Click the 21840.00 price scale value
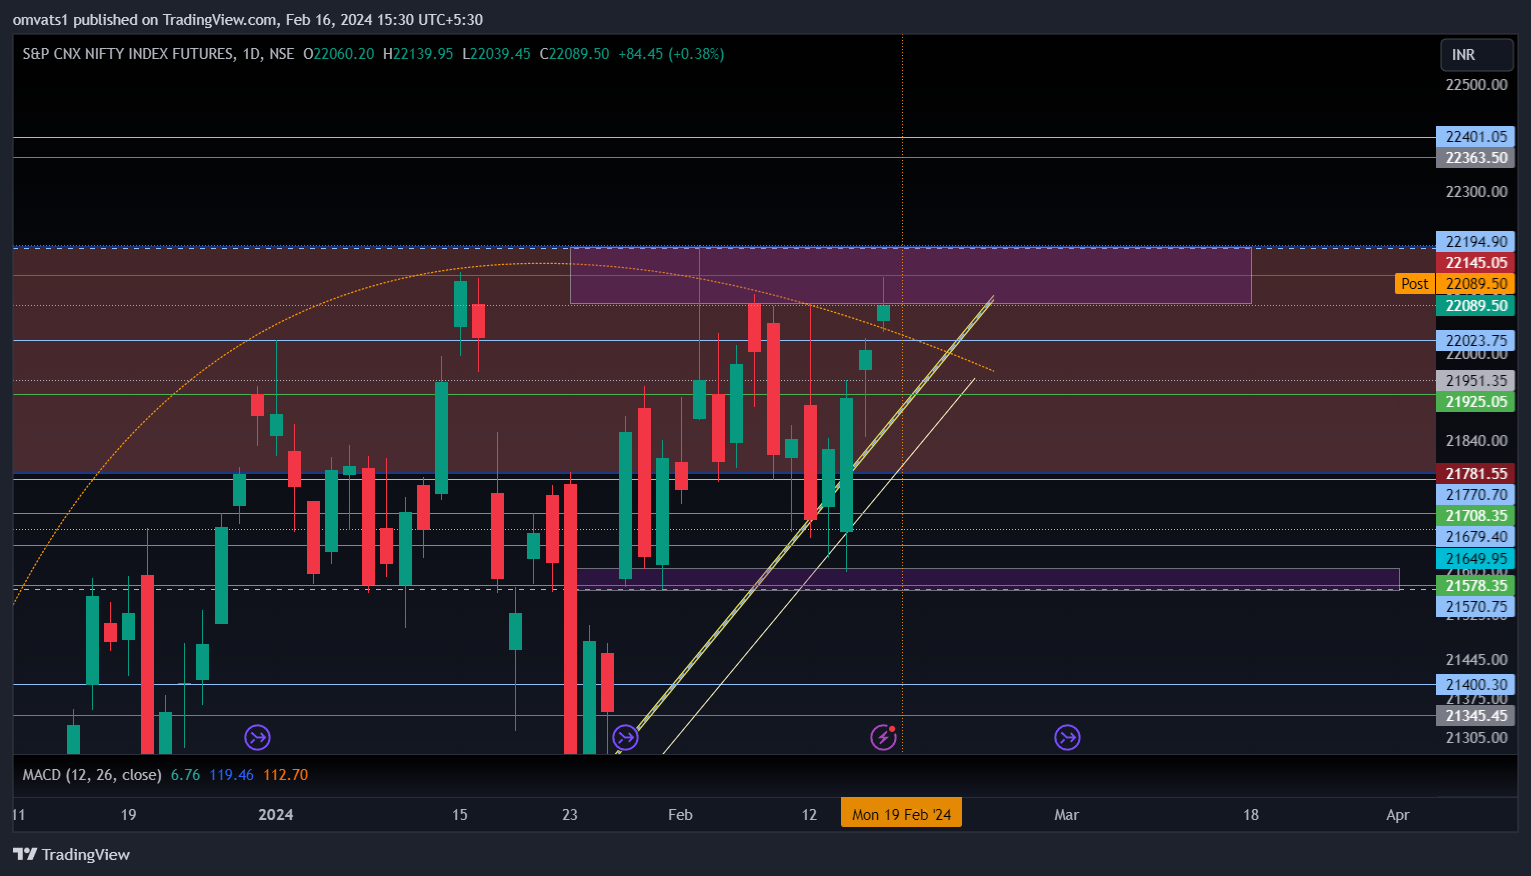Image resolution: width=1531 pixels, height=876 pixels. click(1476, 441)
